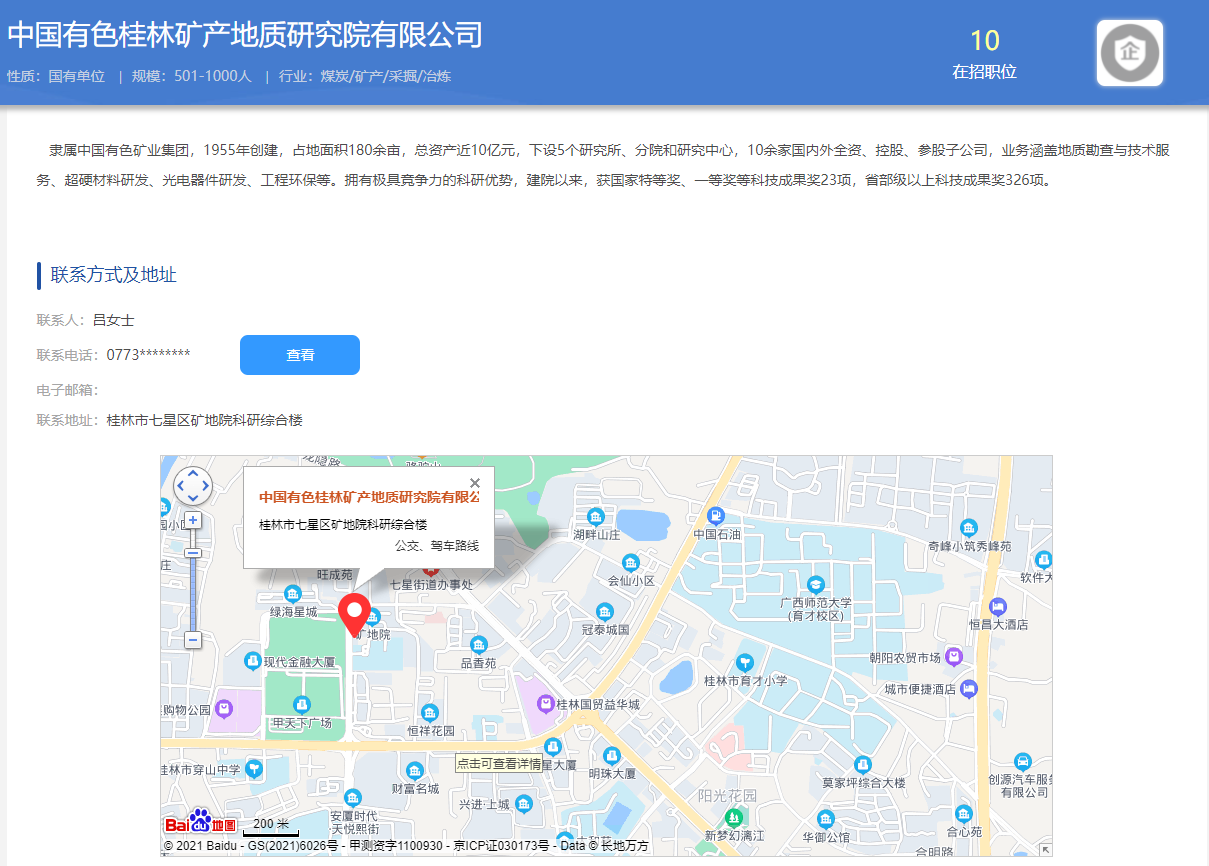Click the 规模：501-1000人 company size text
1209x866 pixels.
[x=192, y=76]
